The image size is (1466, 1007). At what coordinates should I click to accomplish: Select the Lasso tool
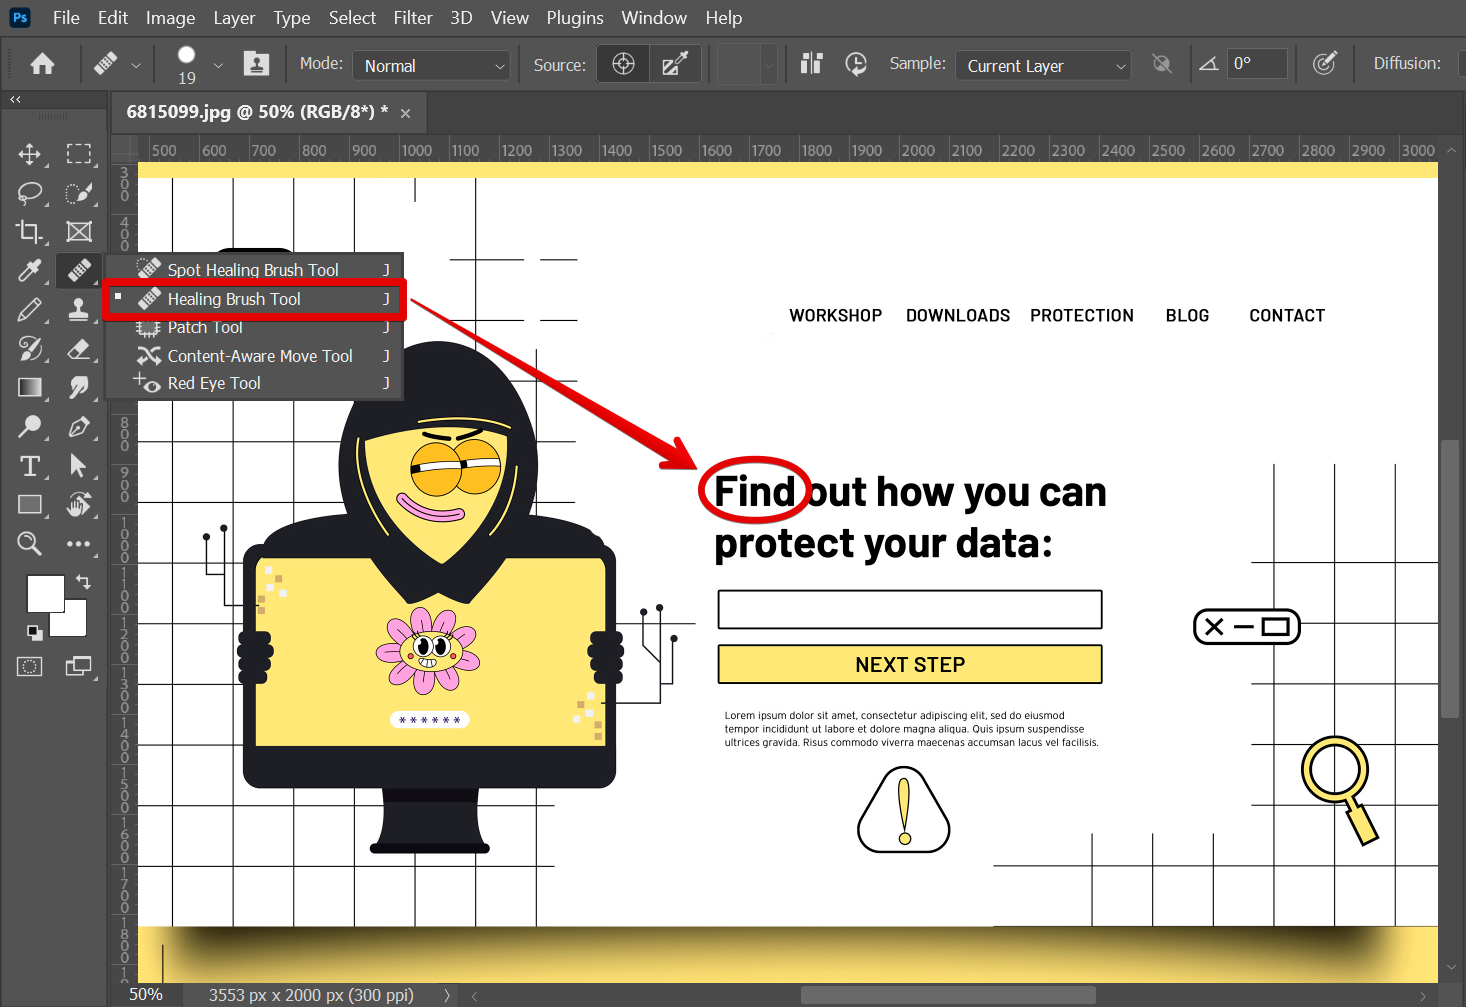30,193
